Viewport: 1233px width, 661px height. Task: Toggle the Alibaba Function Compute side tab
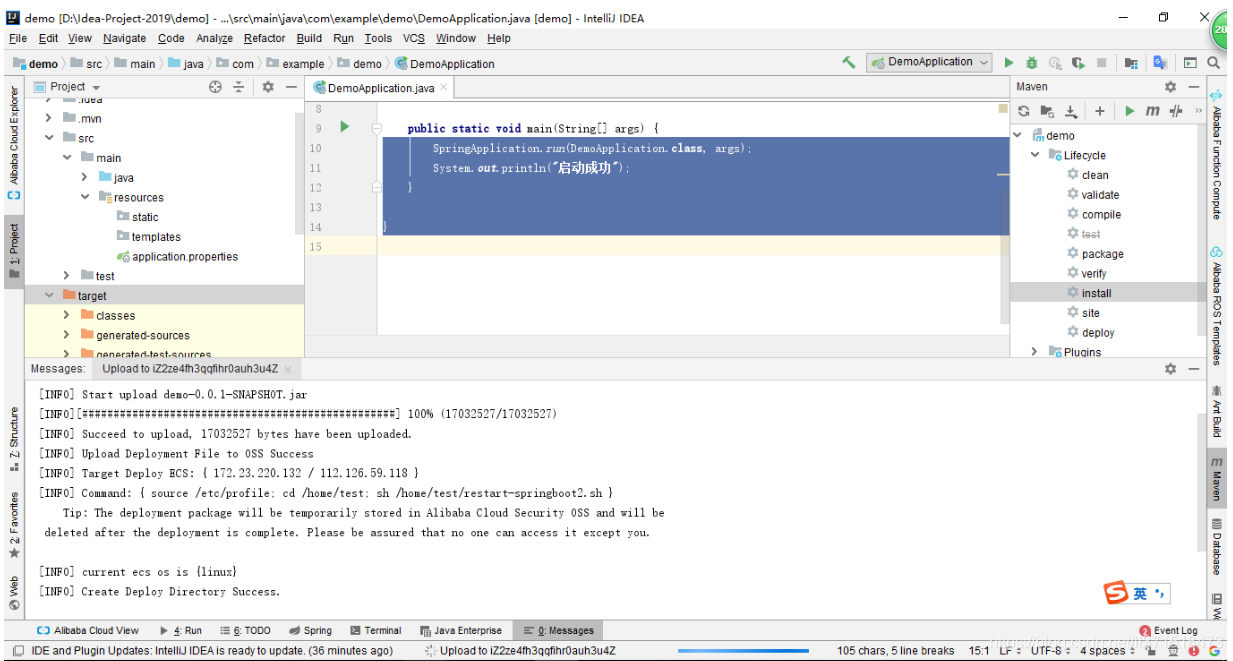[x=1217, y=152]
